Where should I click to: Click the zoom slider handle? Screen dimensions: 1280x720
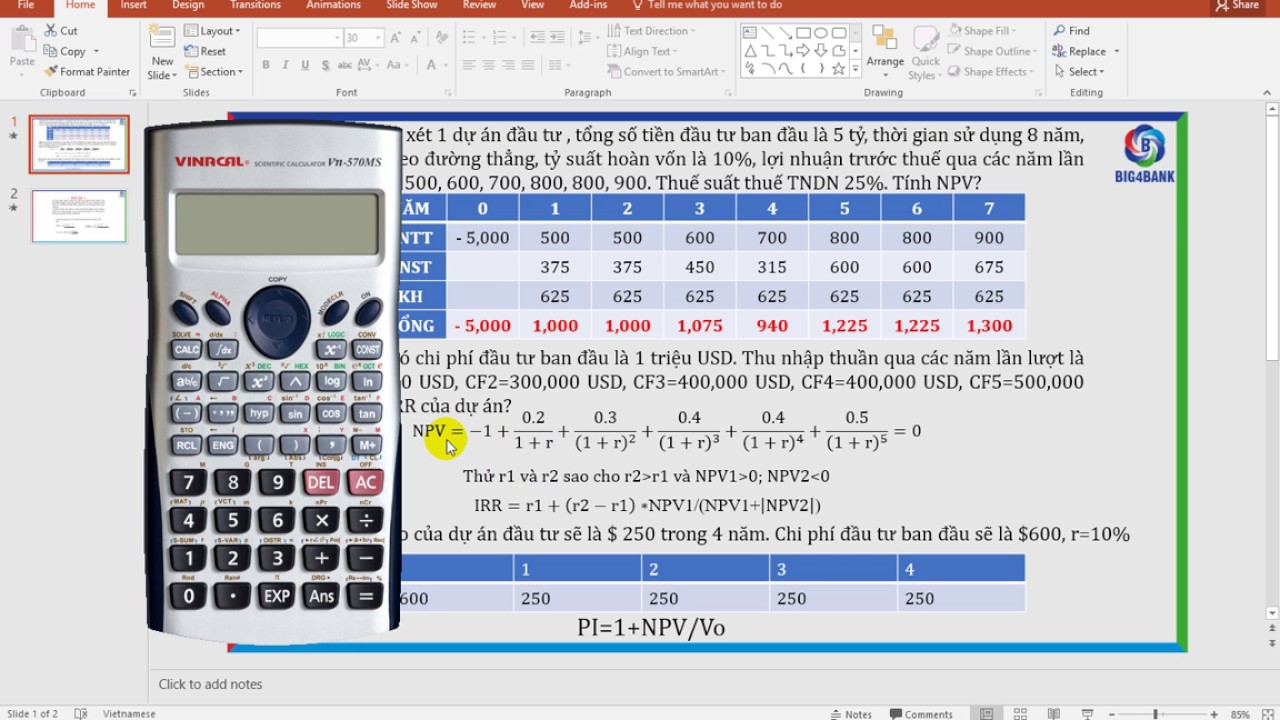1155,714
